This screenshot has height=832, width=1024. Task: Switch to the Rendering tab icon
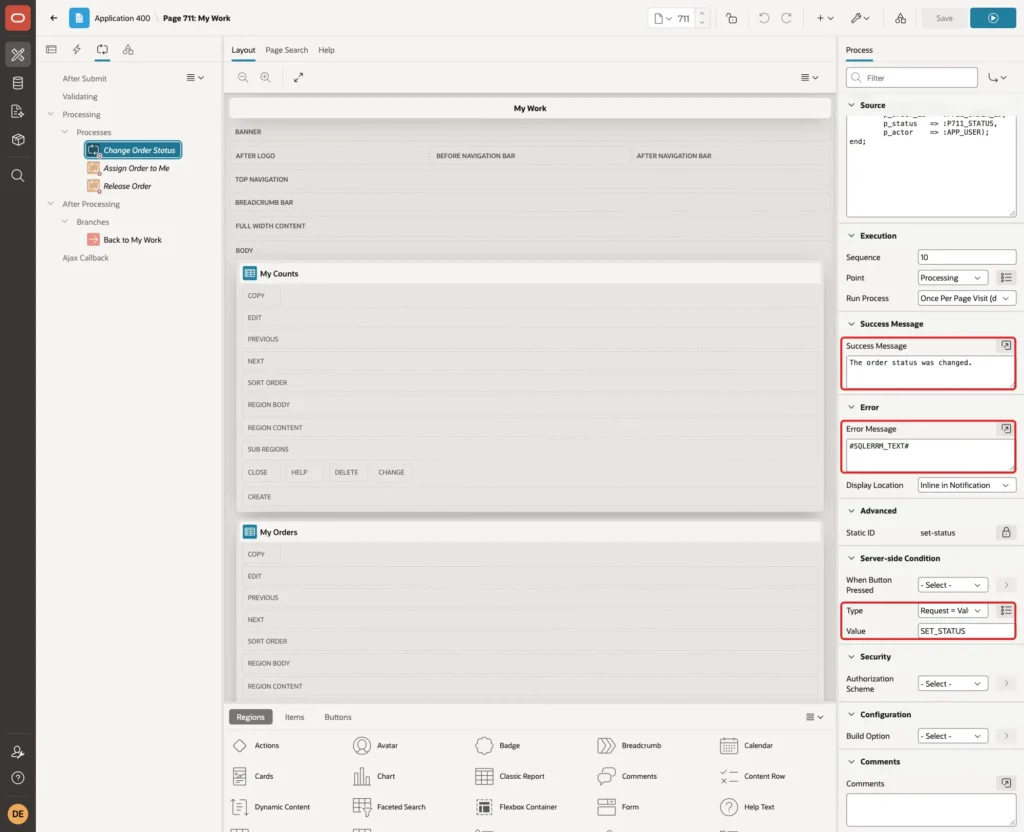52,50
